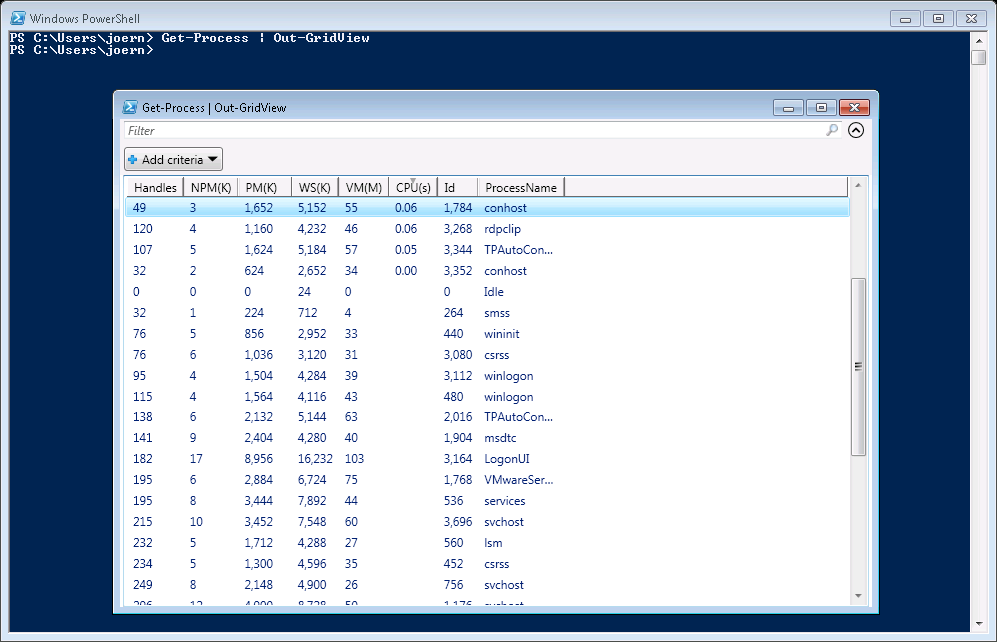Collapse the filter panel with chevron button
The image size is (997, 642).
(x=856, y=130)
